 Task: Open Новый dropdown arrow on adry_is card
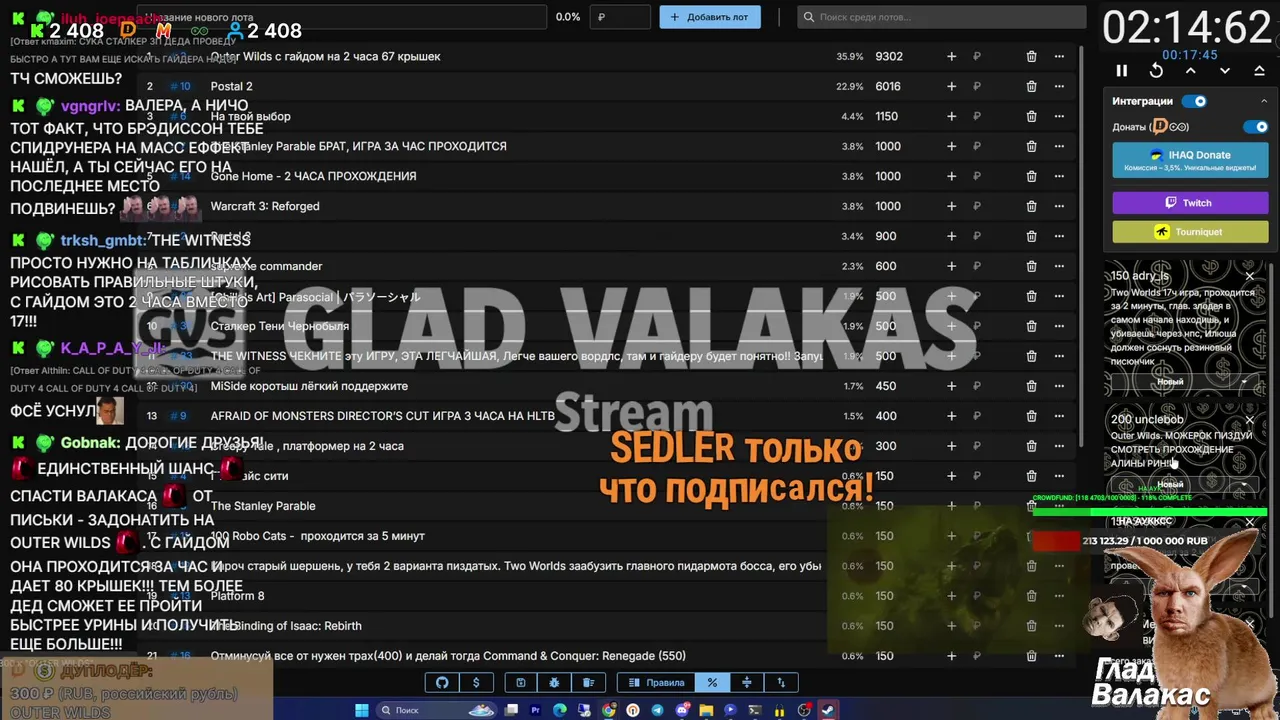(x=1244, y=382)
